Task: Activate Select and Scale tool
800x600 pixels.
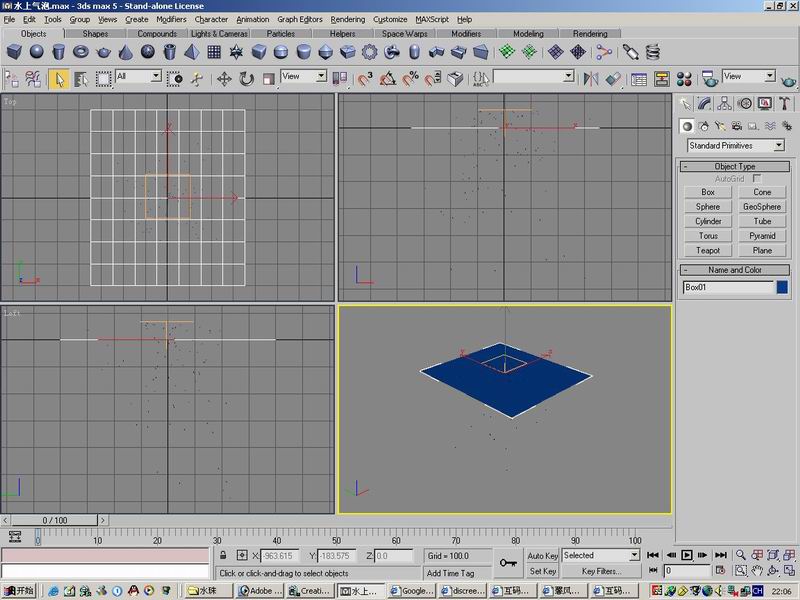Action: (x=268, y=79)
